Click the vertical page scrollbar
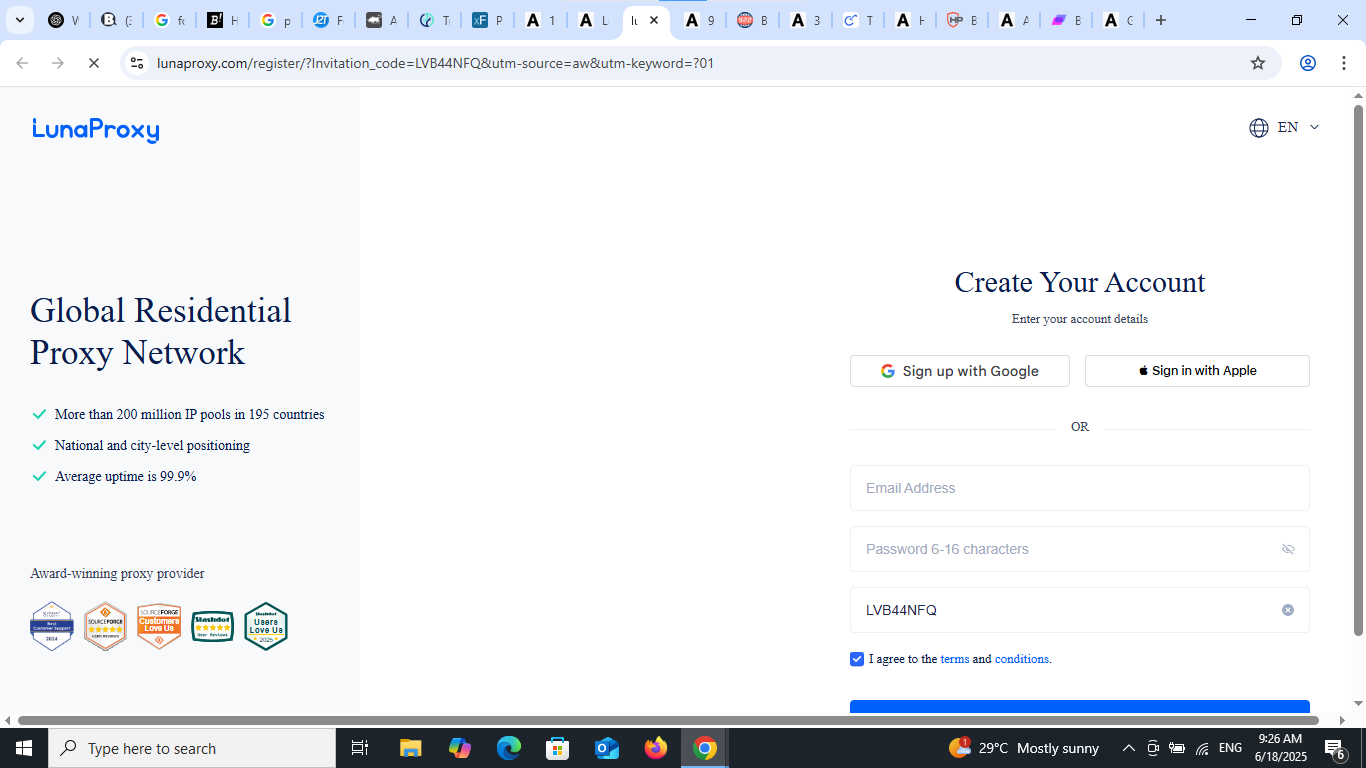The image size is (1366, 768). (x=1358, y=370)
